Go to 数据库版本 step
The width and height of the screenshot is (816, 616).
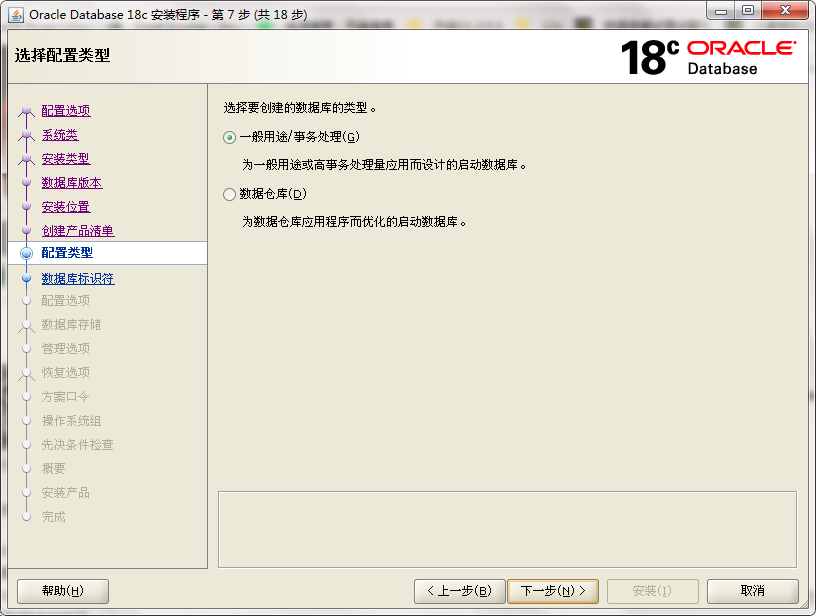(72, 183)
